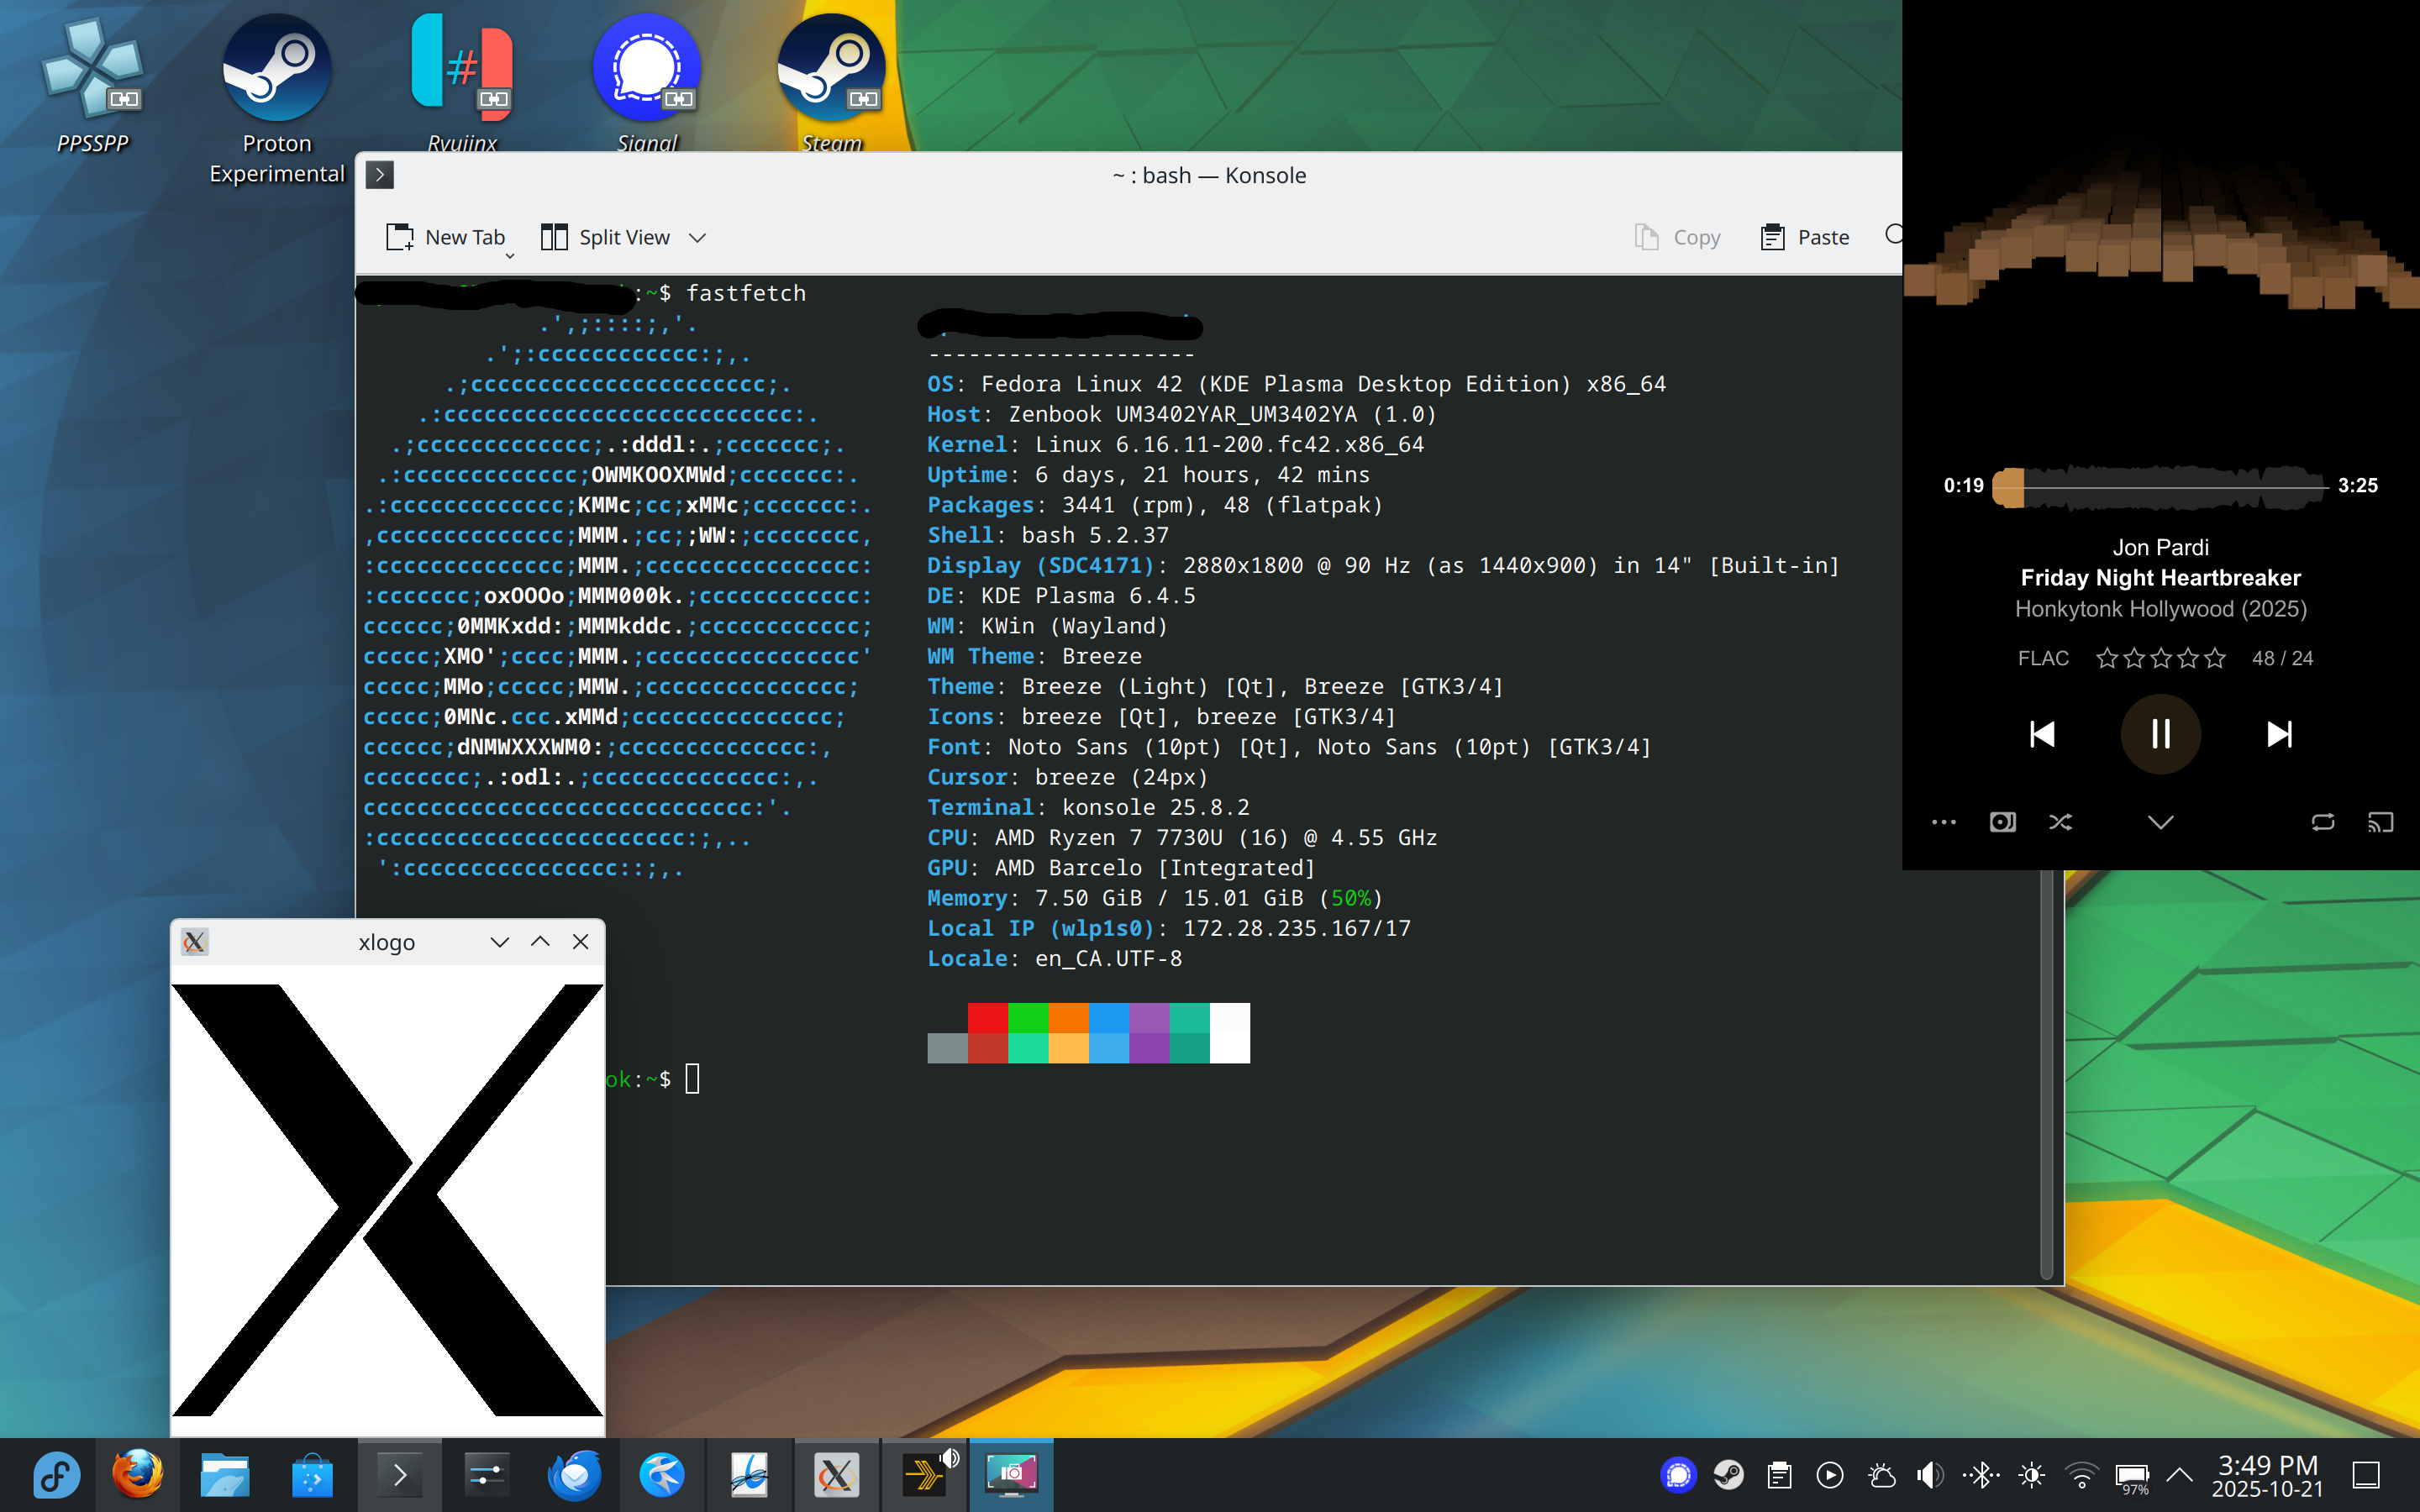Open the three-dot more options menu
The image size is (2420, 1512).
1943,822
